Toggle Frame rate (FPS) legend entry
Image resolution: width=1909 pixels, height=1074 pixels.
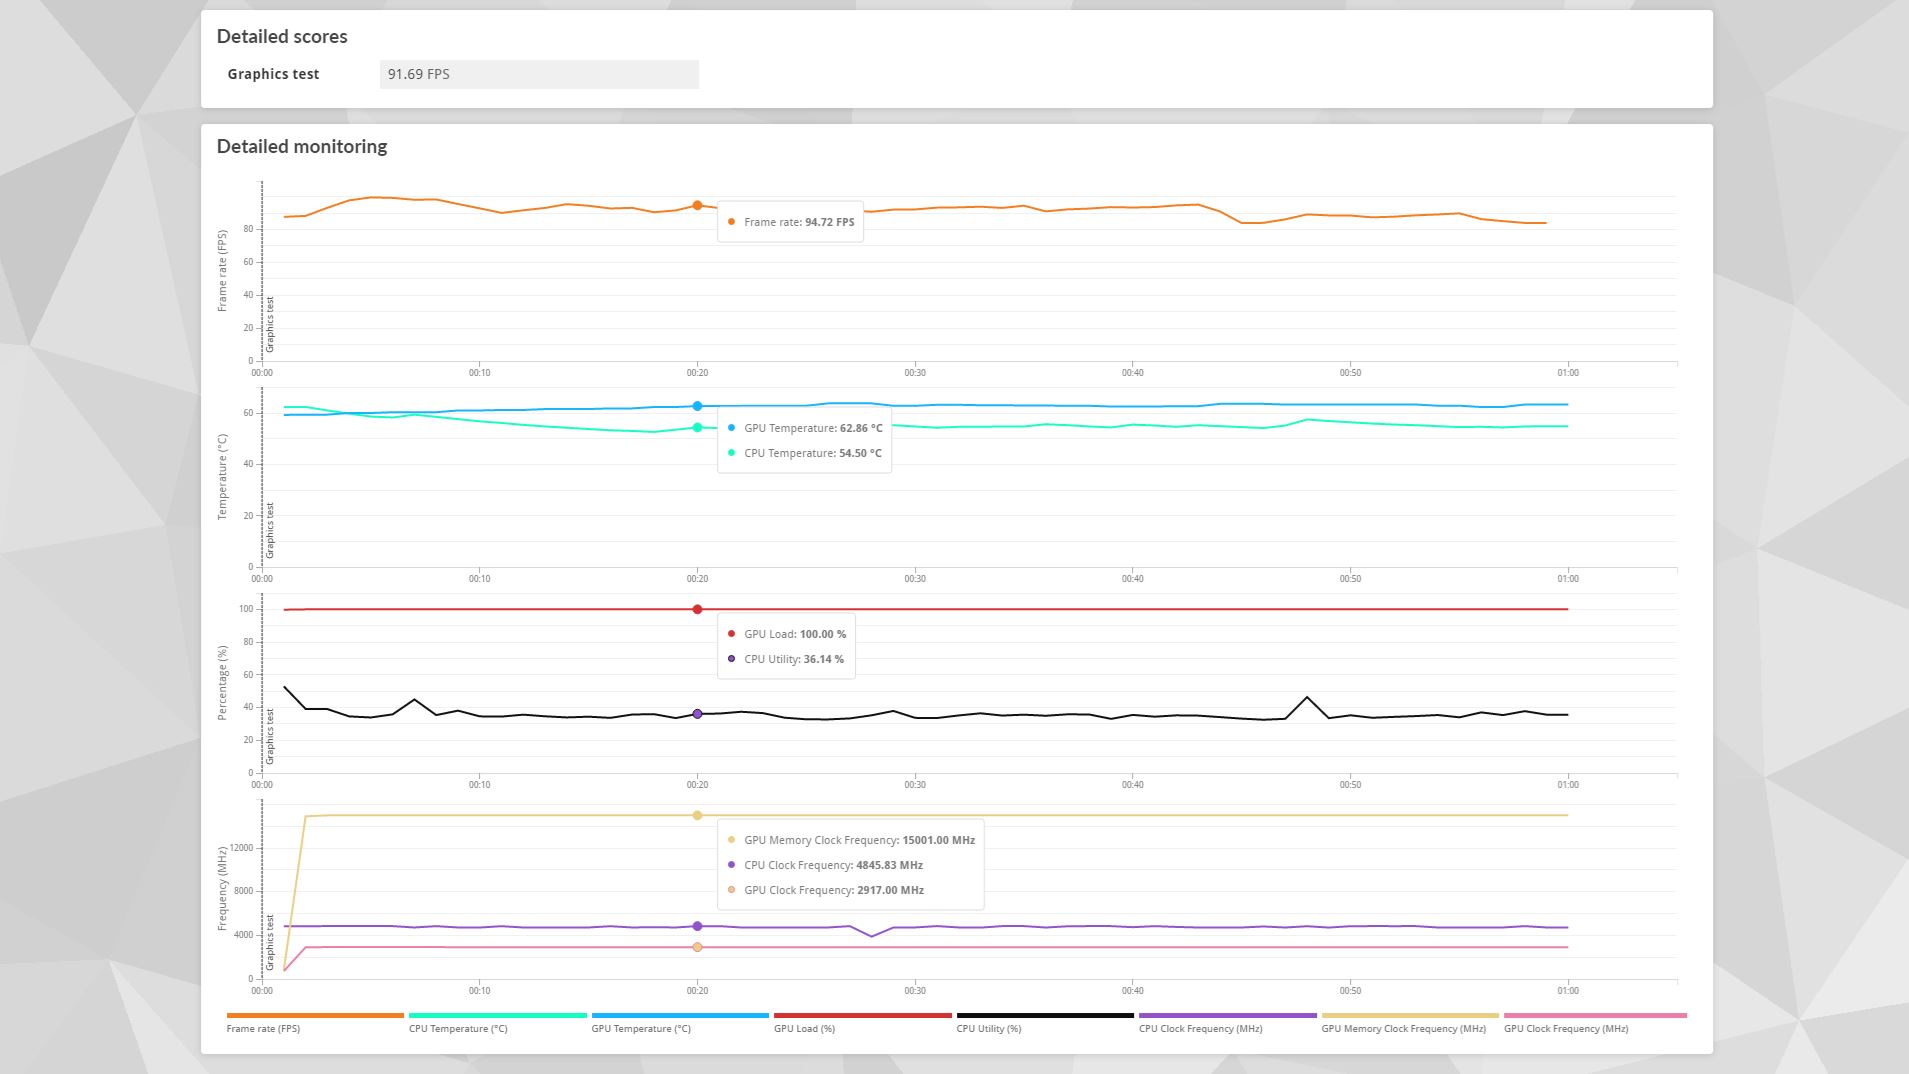point(263,1028)
